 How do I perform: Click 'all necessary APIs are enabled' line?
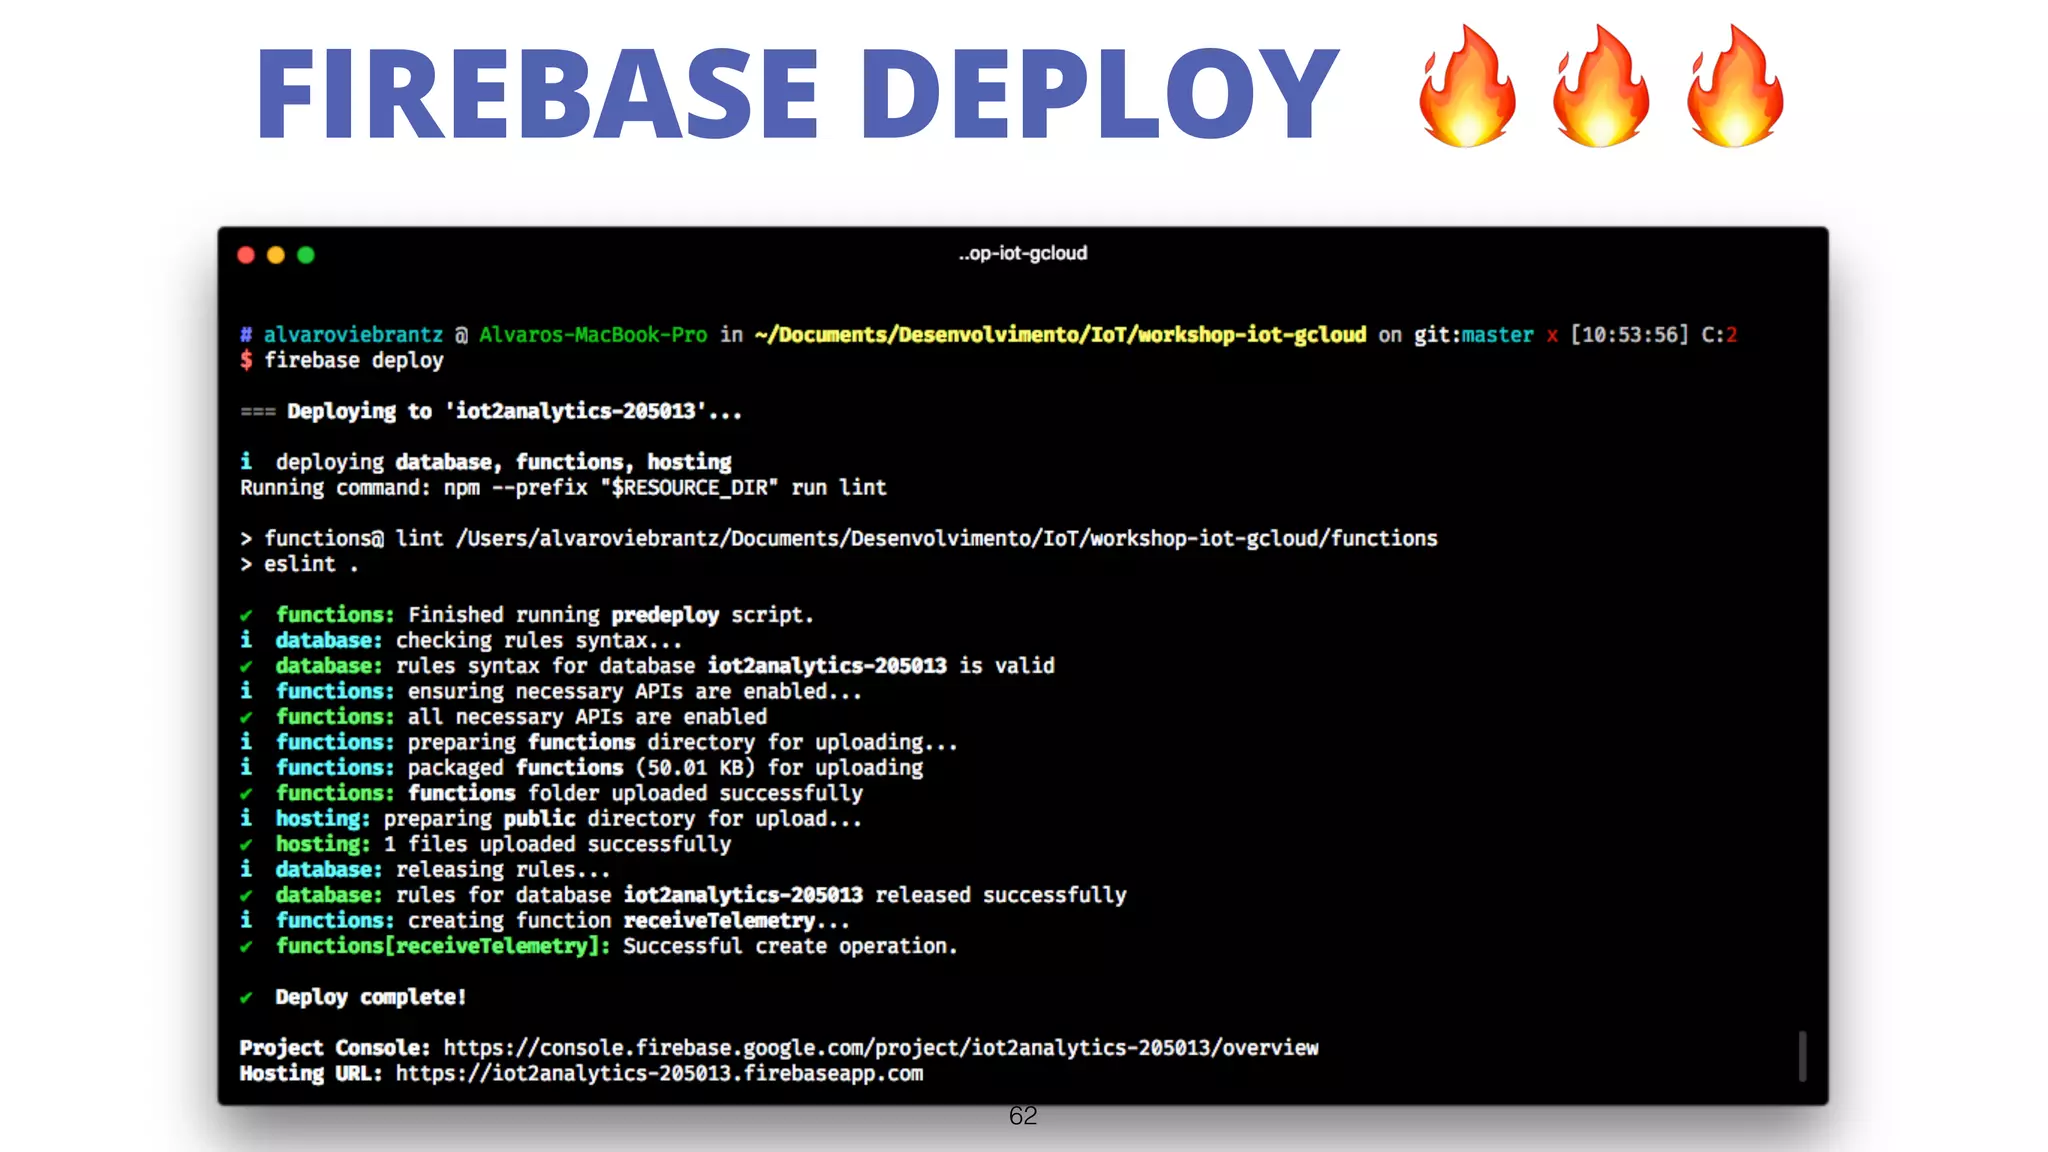click(x=503, y=717)
